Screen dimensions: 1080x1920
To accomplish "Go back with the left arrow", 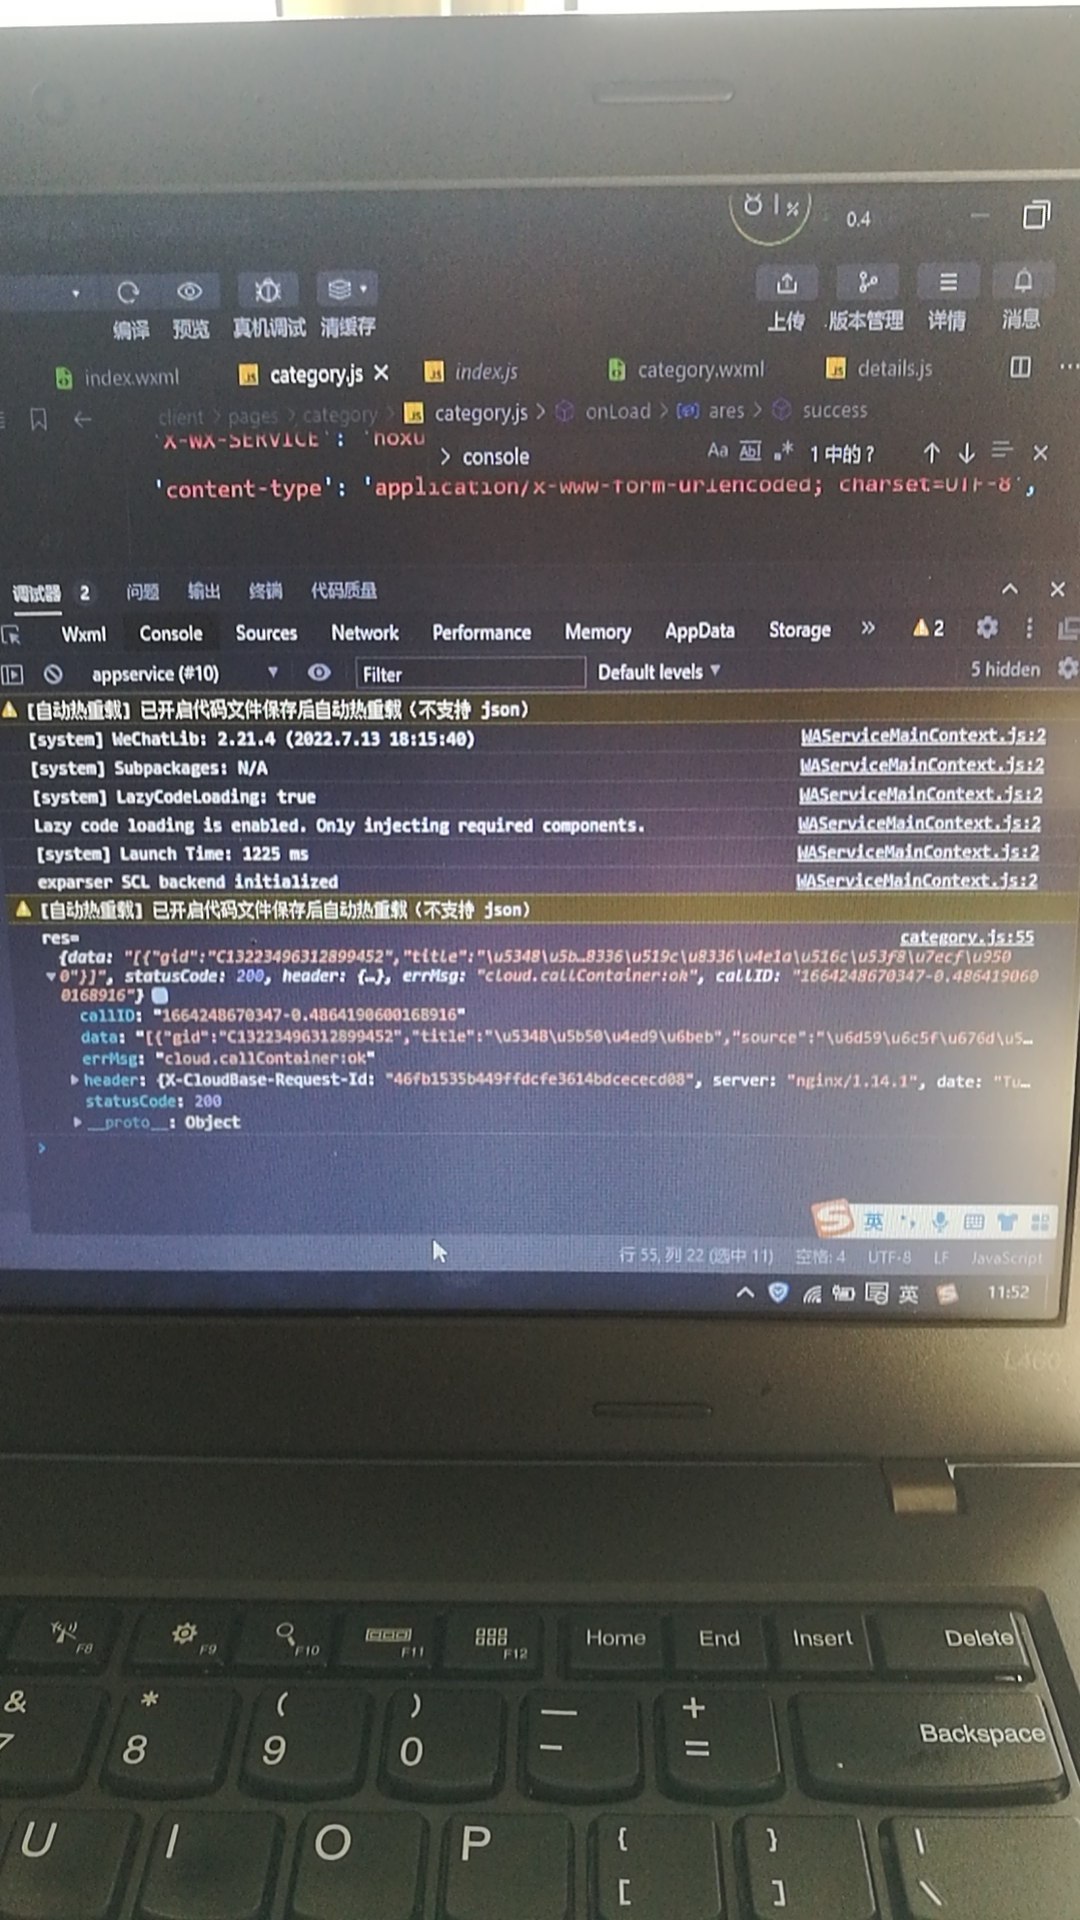I will click(82, 419).
